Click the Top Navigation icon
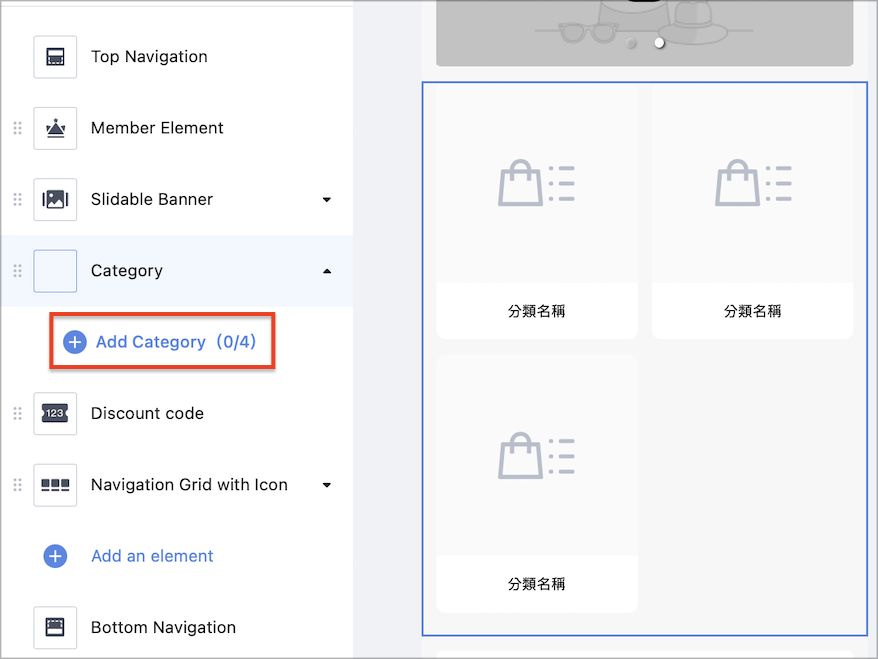 tap(55, 57)
